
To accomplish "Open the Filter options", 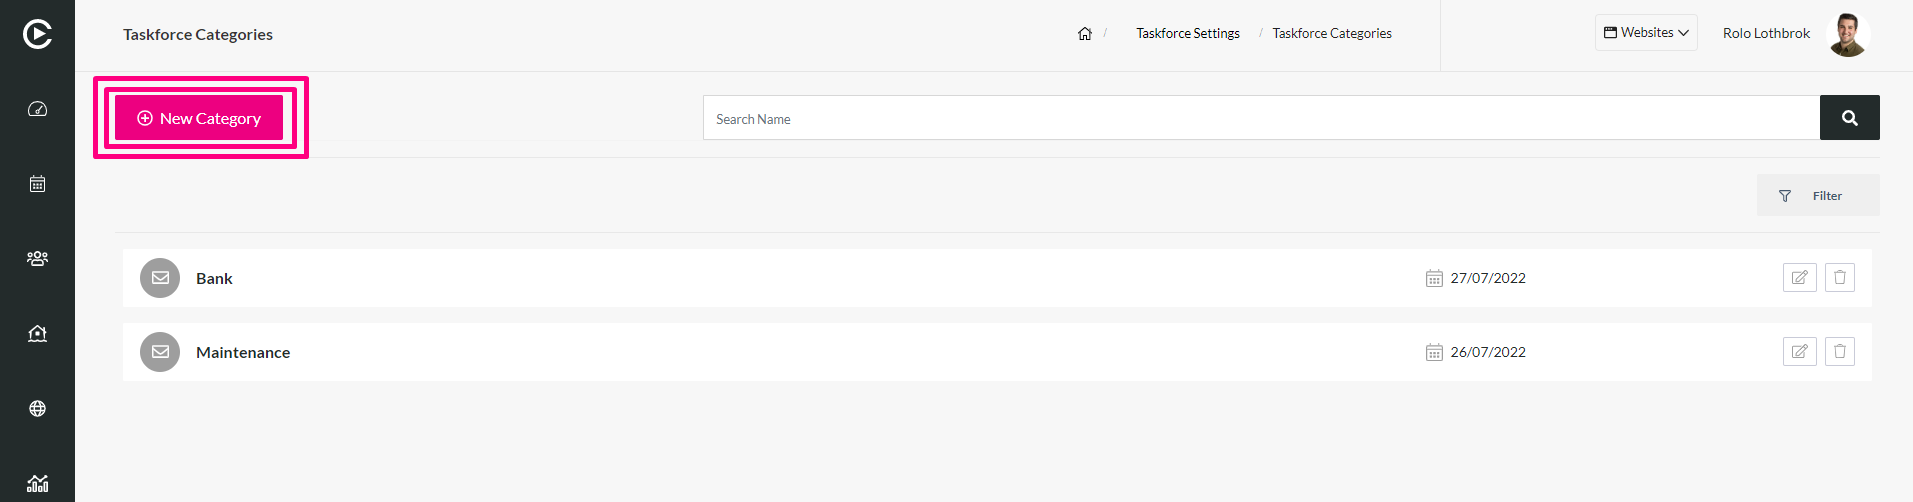I will [1818, 196].
